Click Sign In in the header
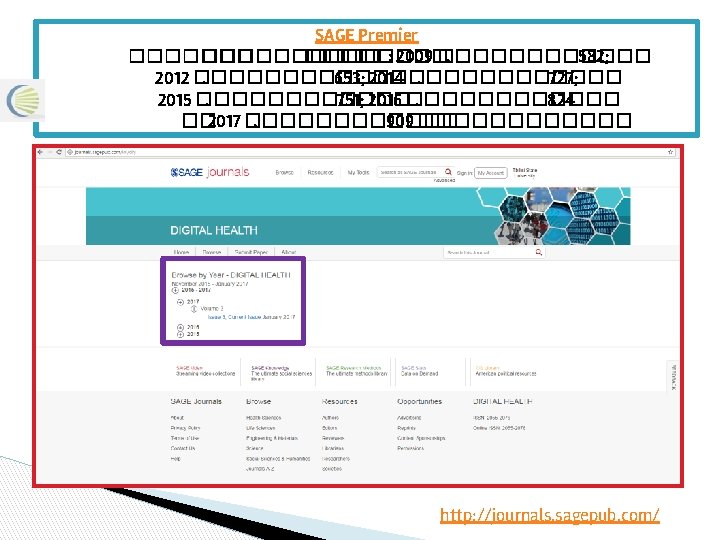Image resolution: width=720 pixels, height=540 pixels. pyautogui.click(x=464, y=173)
